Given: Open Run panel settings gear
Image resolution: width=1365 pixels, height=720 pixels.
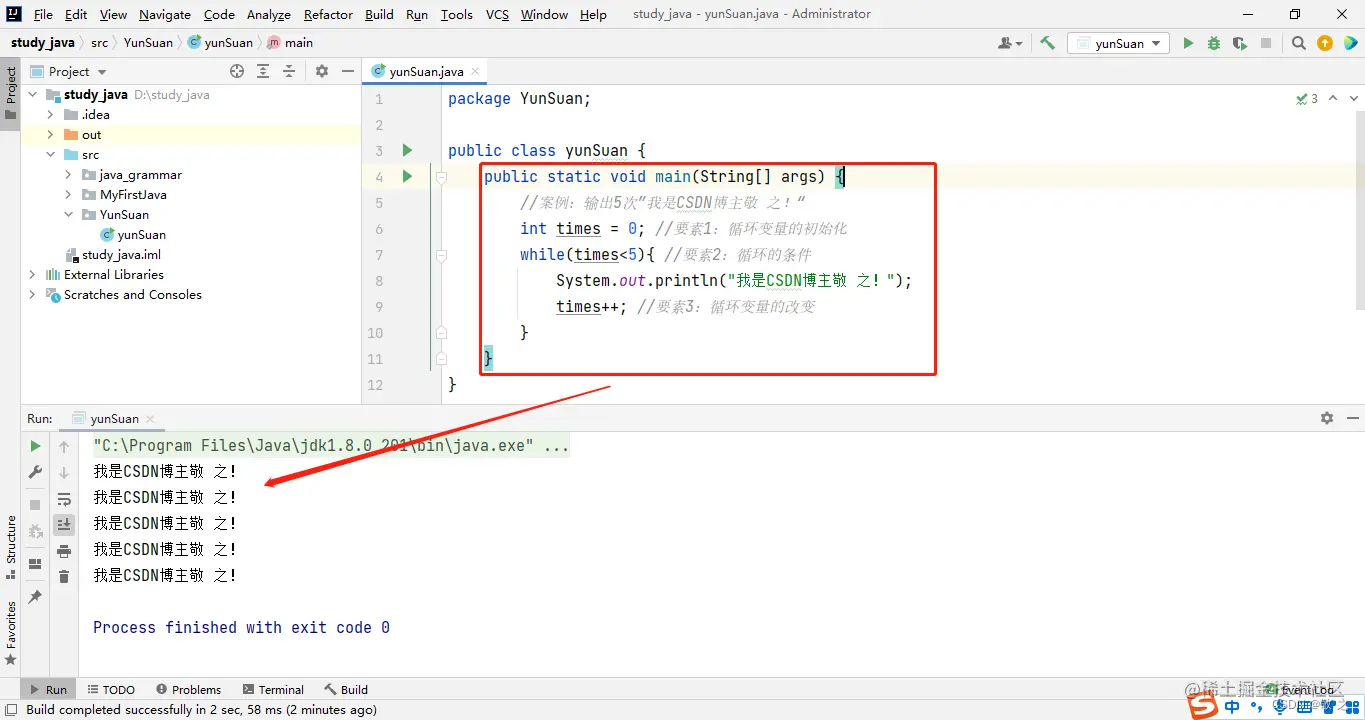Looking at the screenshot, I should (1327, 418).
